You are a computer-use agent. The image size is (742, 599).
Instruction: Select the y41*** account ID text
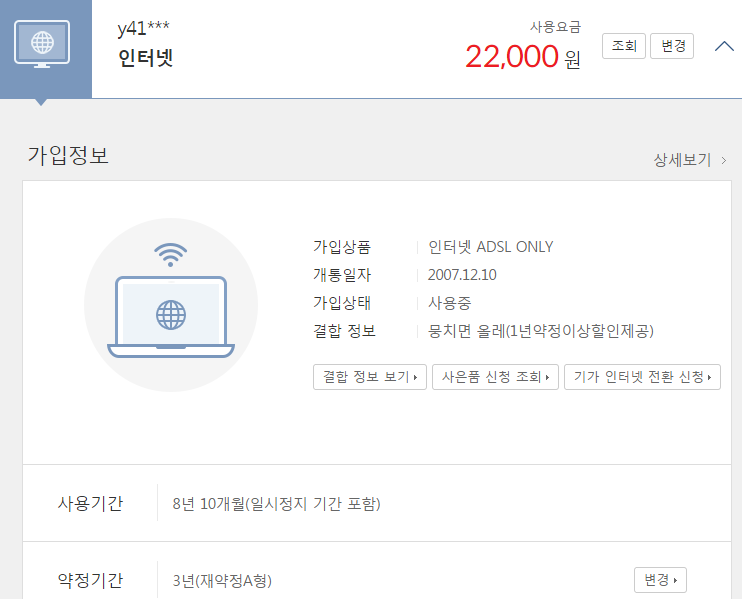pos(143,27)
